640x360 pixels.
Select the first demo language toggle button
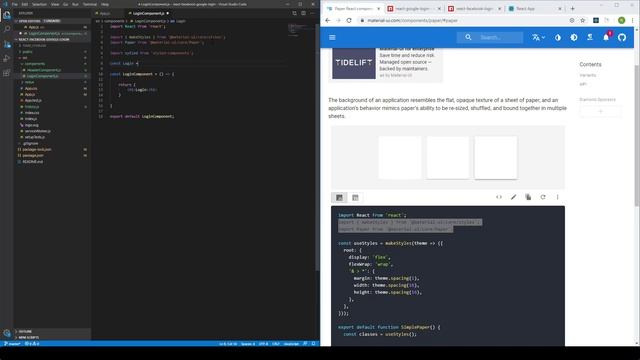tap(339, 198)
